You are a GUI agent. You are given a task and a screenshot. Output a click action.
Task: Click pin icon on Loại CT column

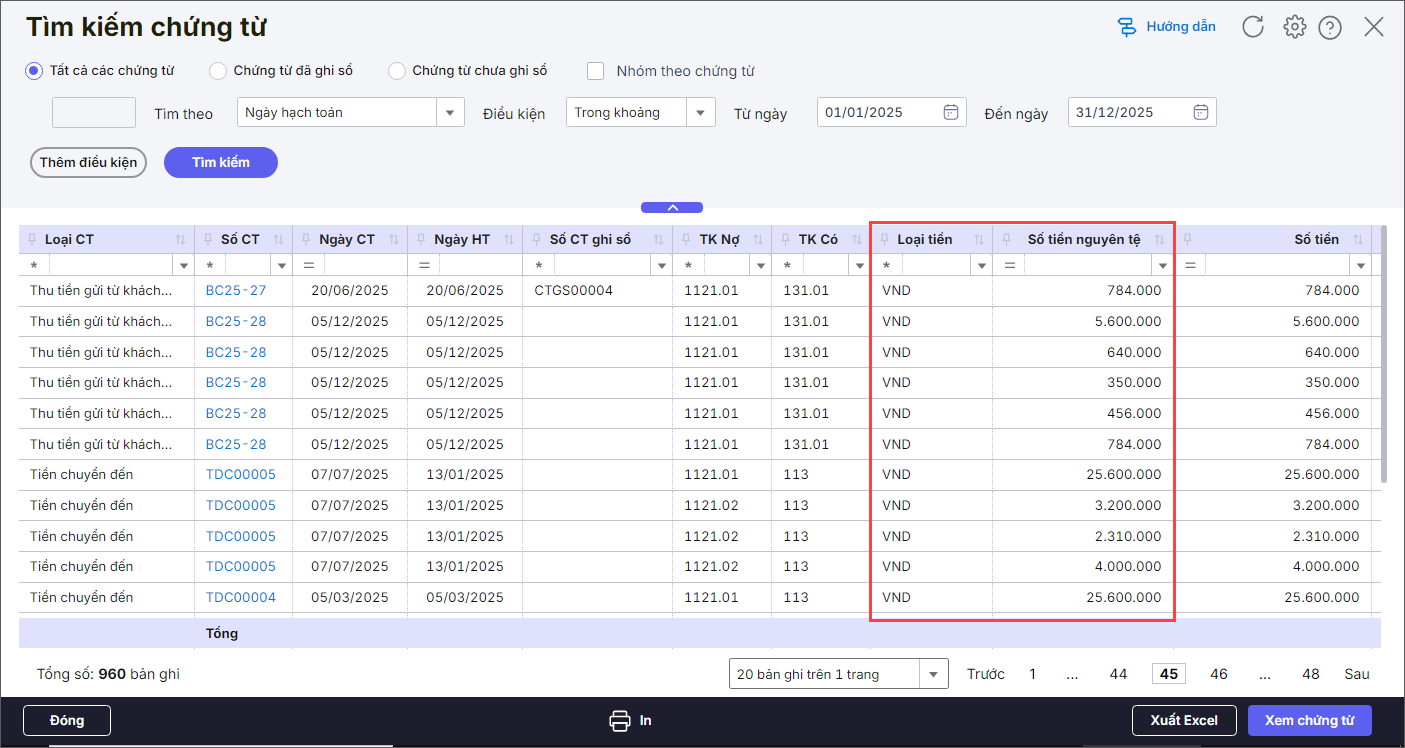pos(33,240)
